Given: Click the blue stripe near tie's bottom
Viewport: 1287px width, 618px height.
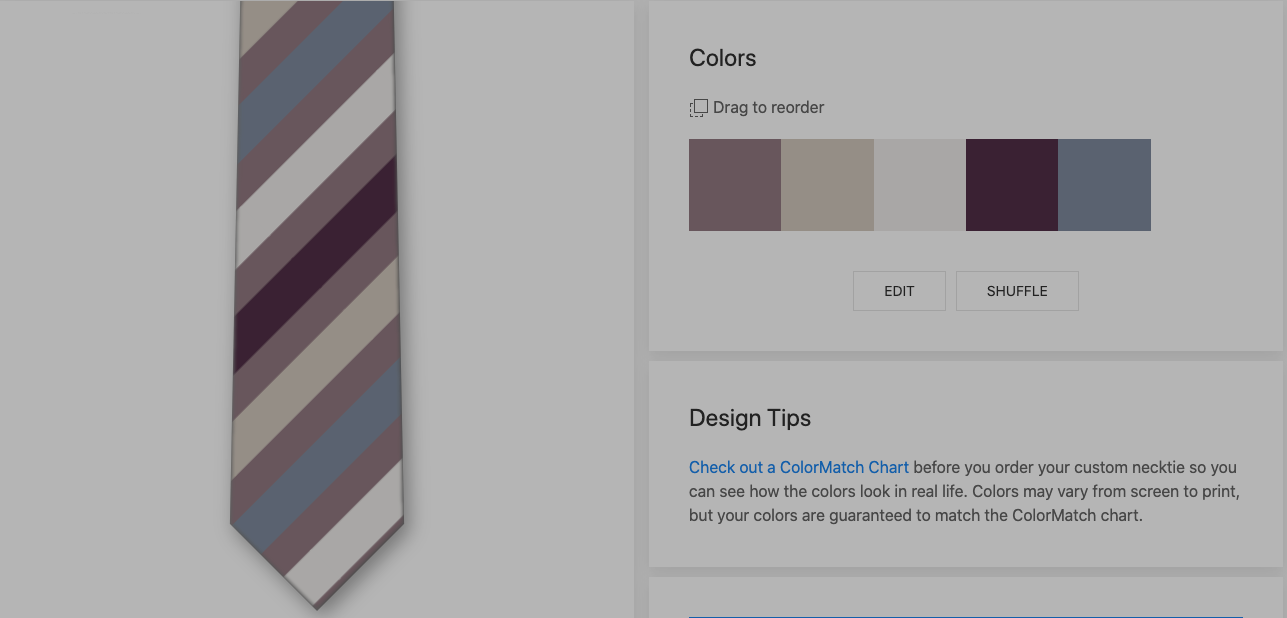Looking at the screenshot, I should pyautogui.click(x=318, y=450).
